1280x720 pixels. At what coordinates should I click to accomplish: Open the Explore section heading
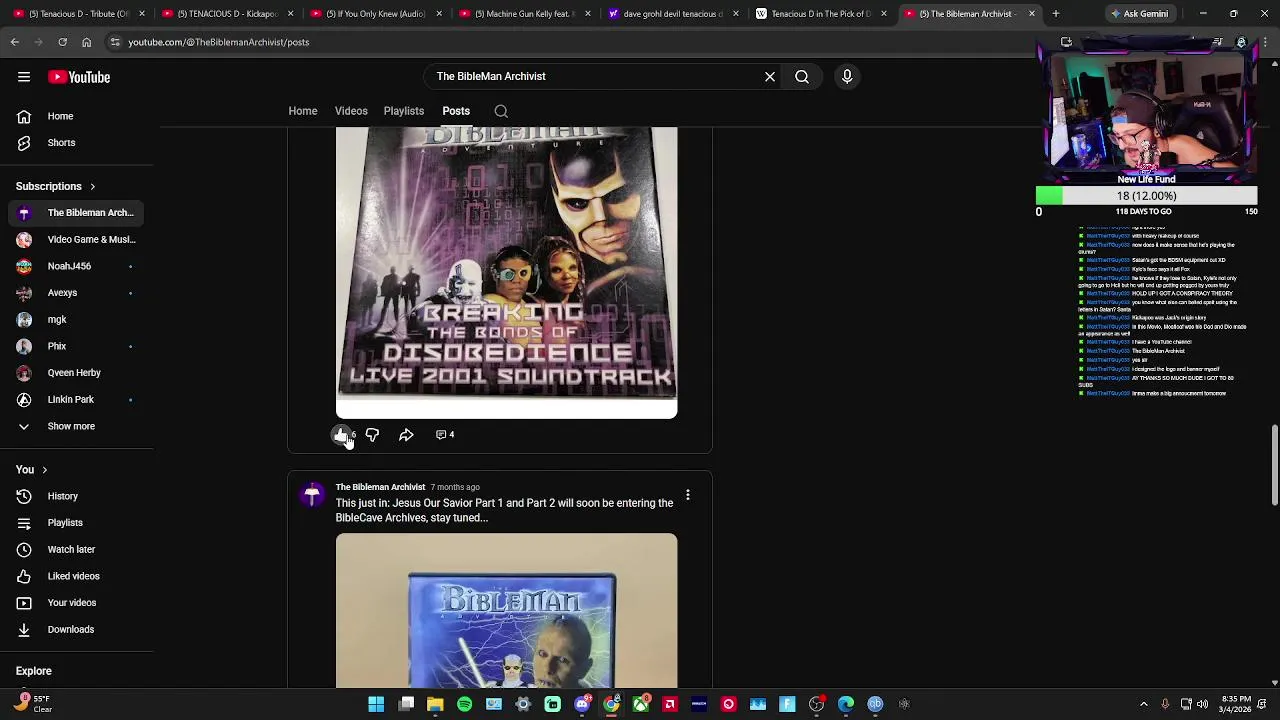[x=33, y=671]
